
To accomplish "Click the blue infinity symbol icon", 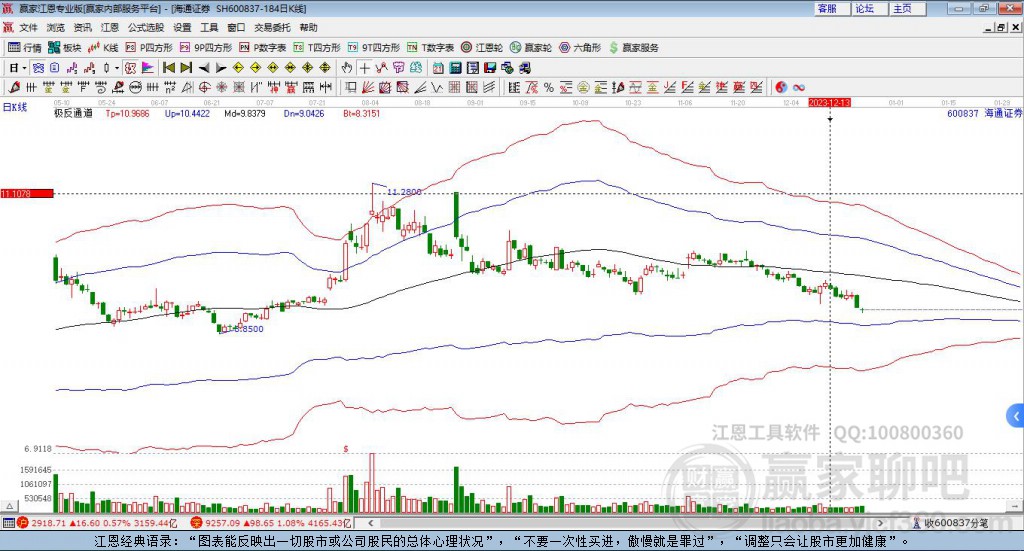I will (799, 87).
